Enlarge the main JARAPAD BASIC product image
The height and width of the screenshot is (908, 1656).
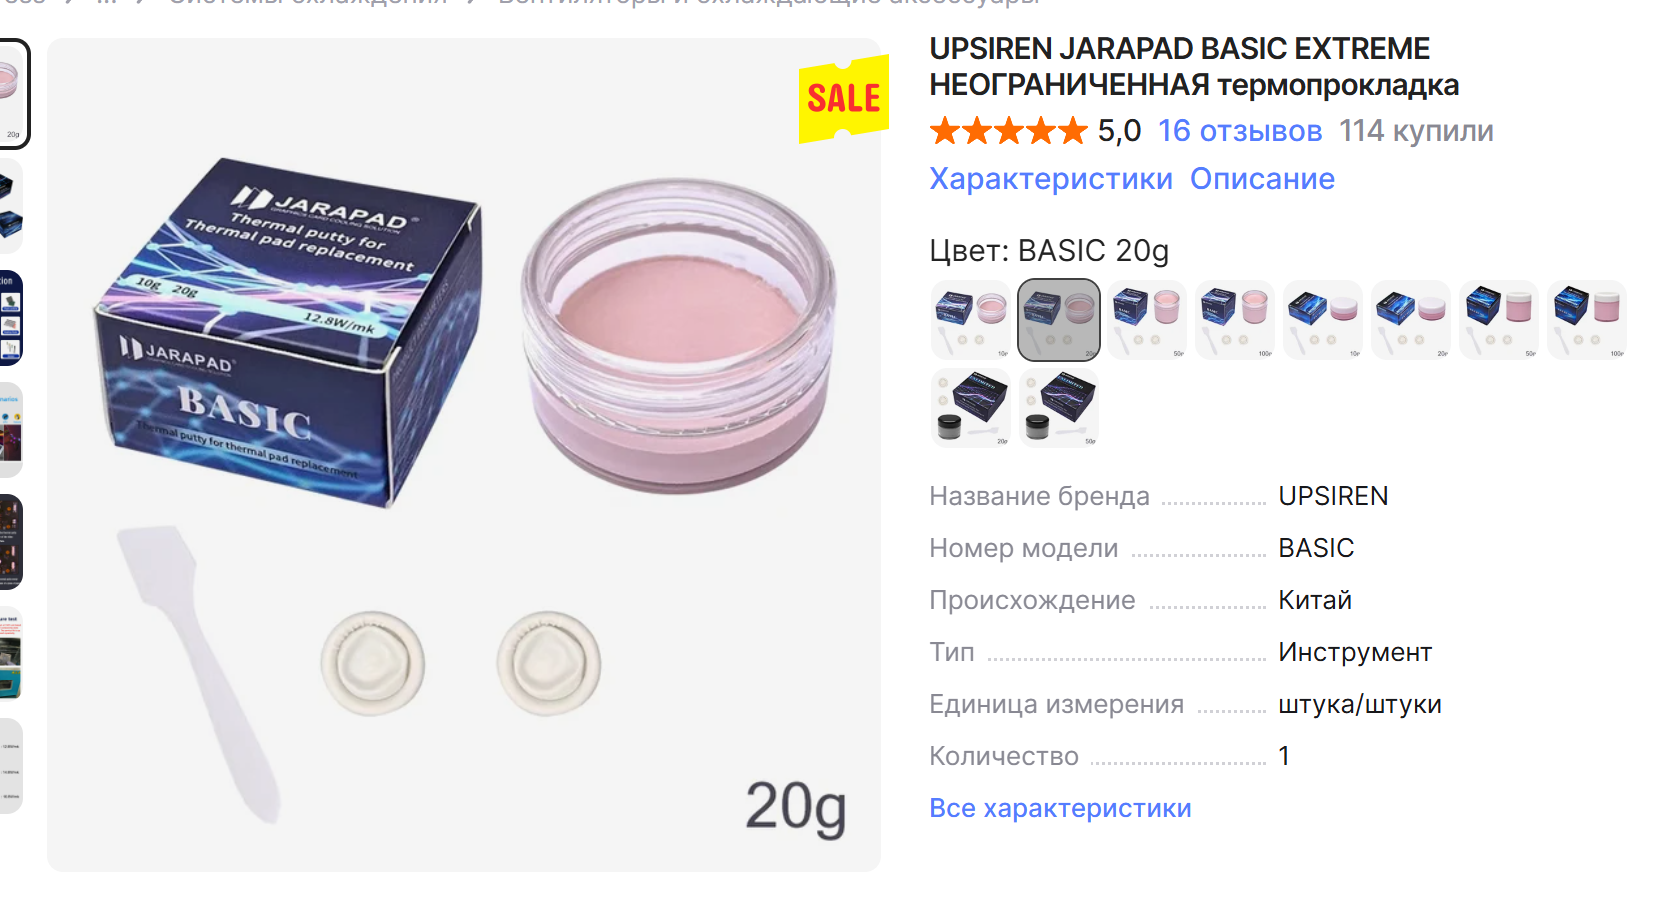pos(464,455)
